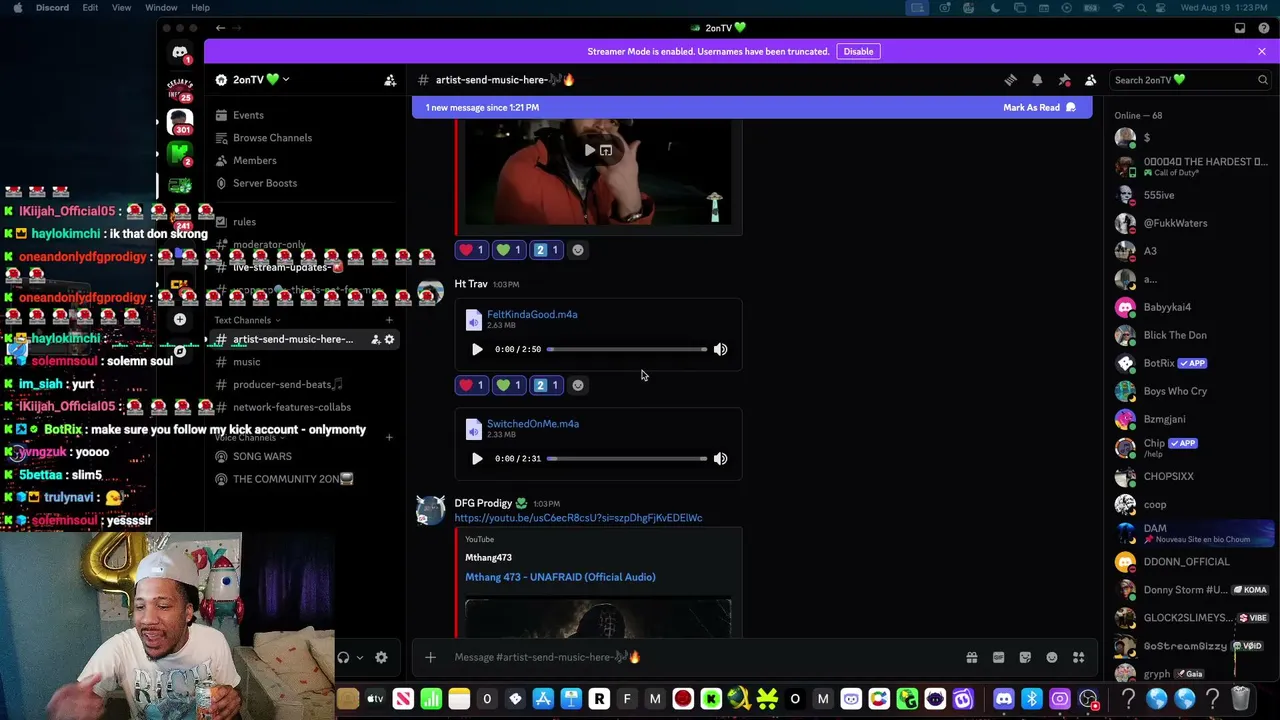Viewport: 1280px width, 720px height.
Task: Disable Streamer Mode
Action: [x=858, y=51]
